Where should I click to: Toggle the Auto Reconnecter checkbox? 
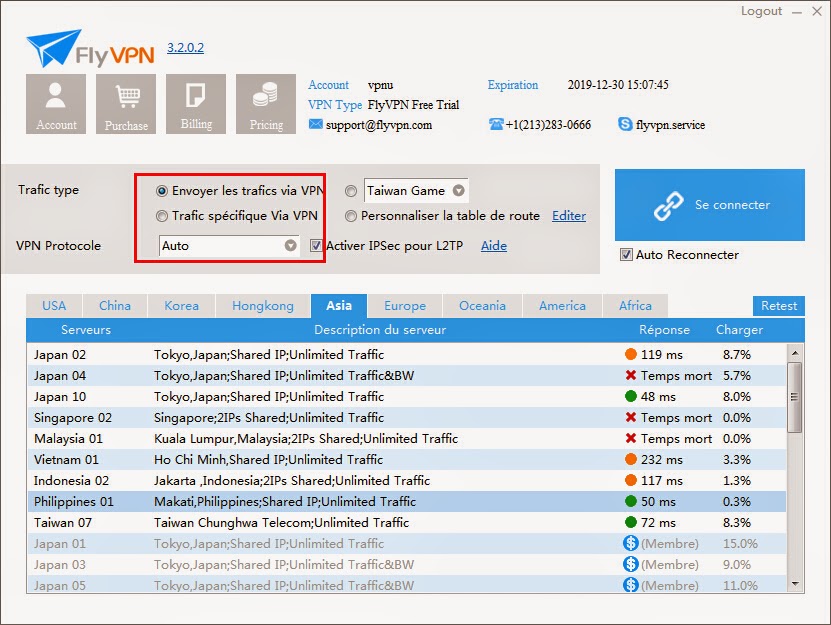pyautogui.click(x=626, y=254)
